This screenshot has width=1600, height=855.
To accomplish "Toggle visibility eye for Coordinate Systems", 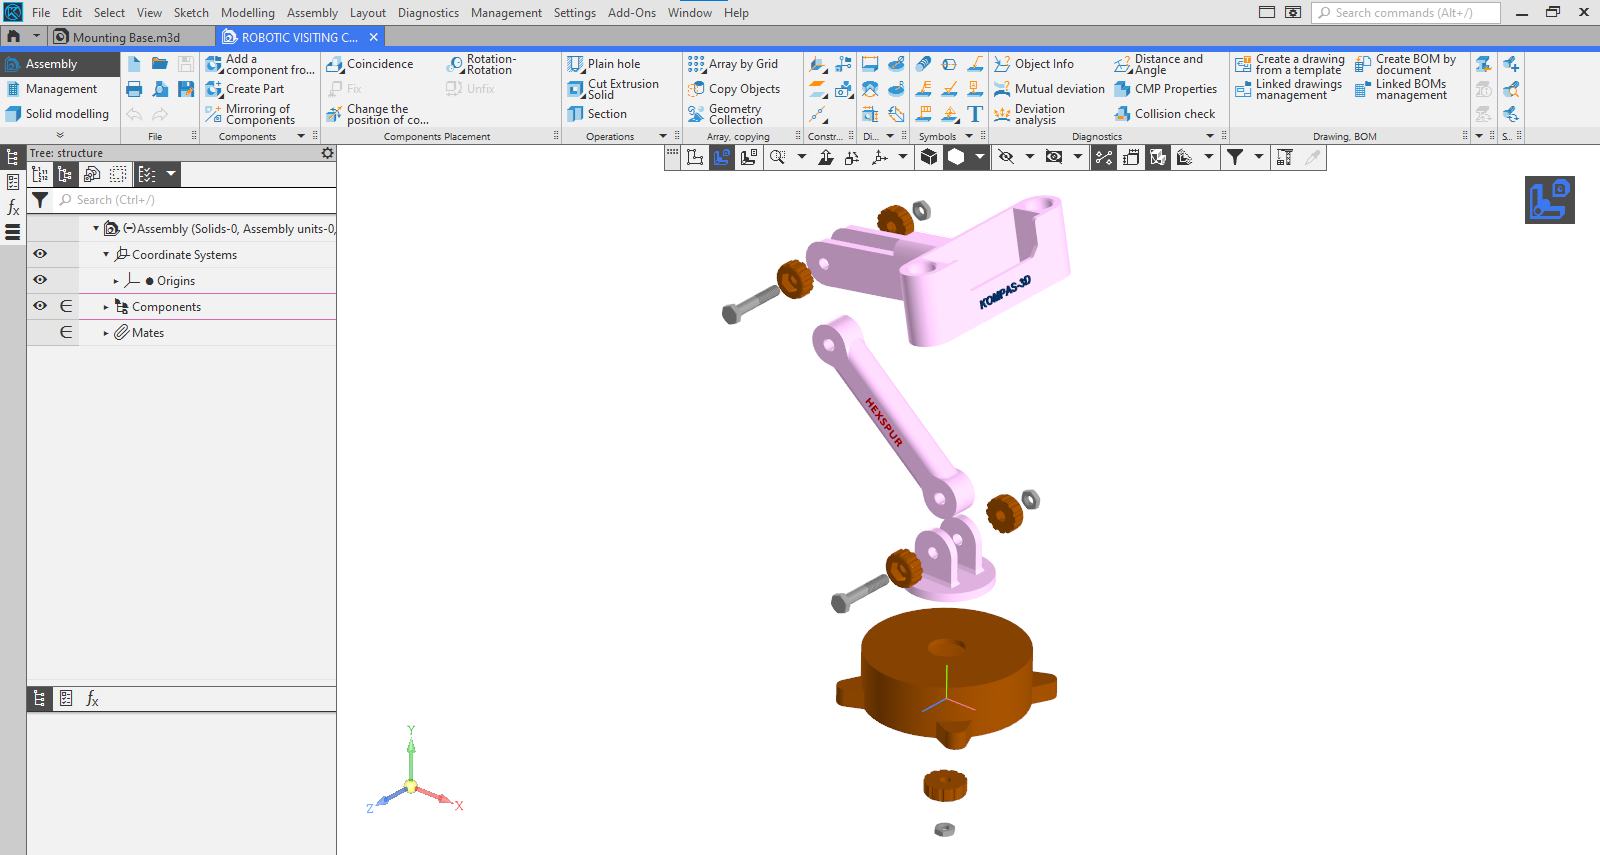I will tap(40, 254).
